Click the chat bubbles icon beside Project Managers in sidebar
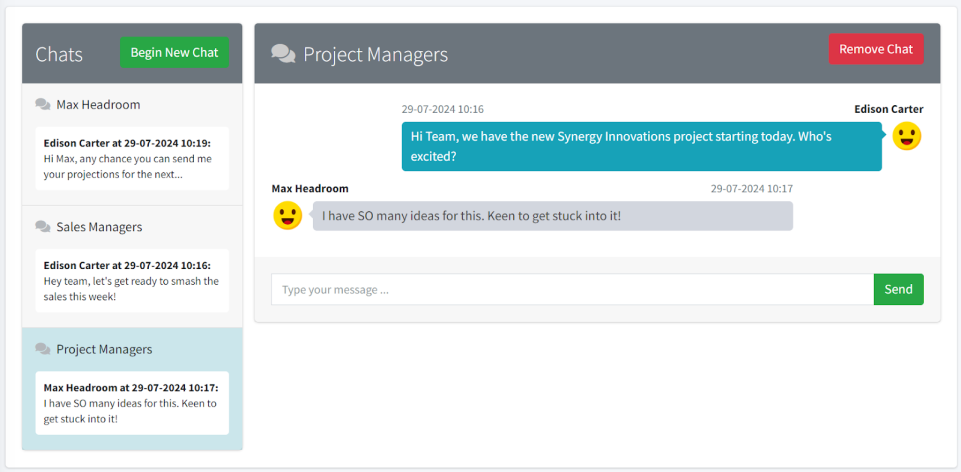Screen dimensions: 961x472 43,349
